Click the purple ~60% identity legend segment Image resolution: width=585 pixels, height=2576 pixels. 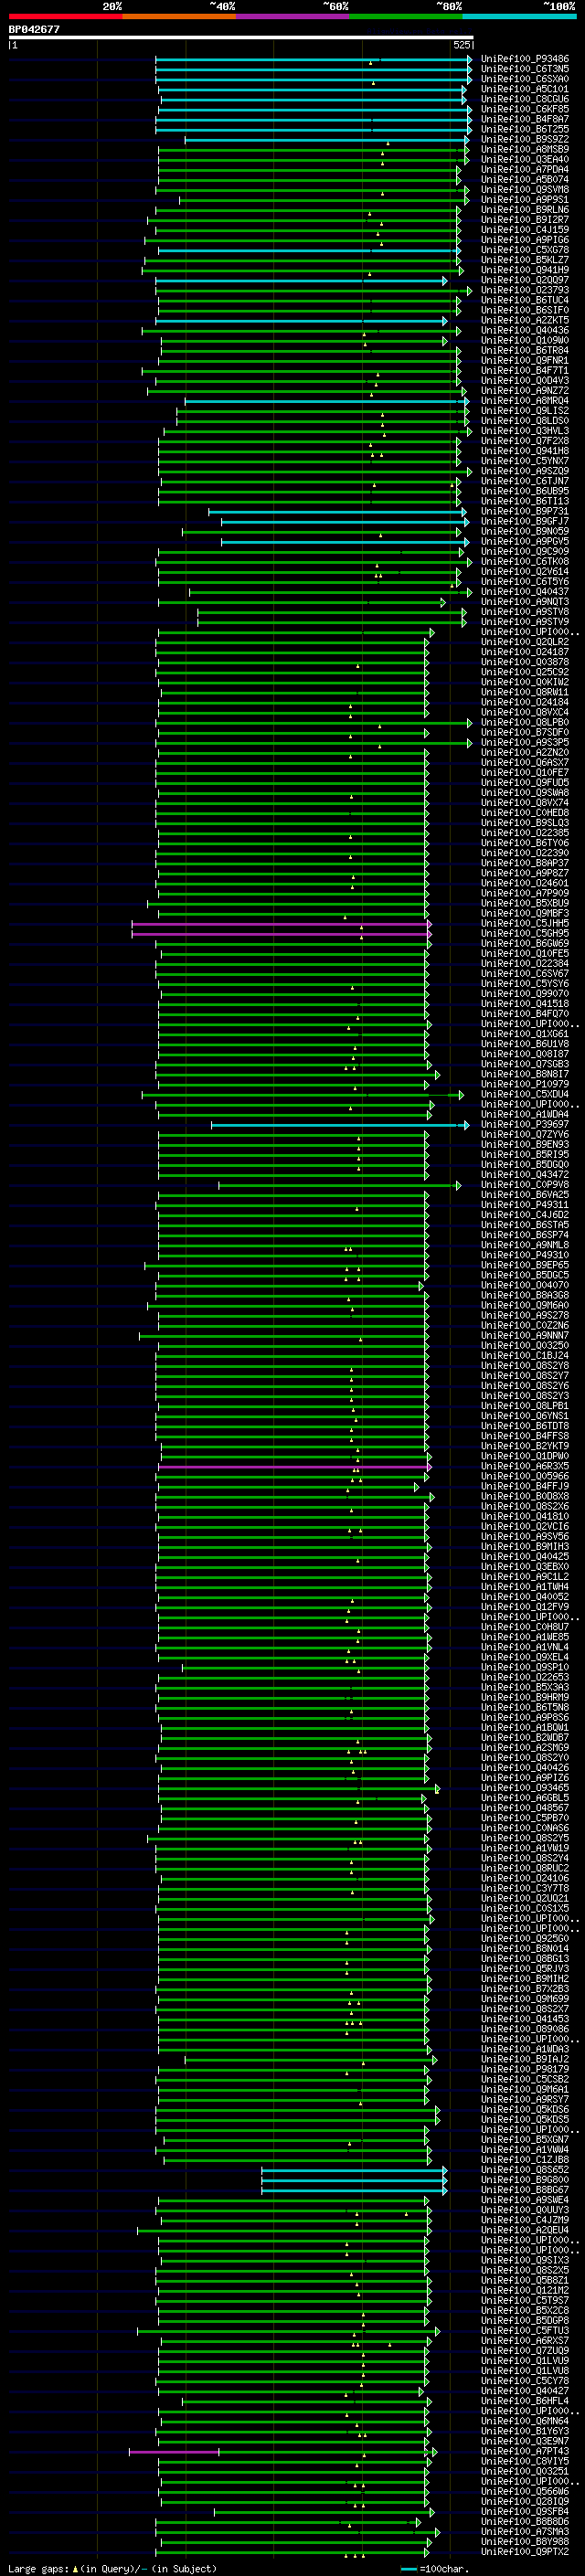point(293,16)
